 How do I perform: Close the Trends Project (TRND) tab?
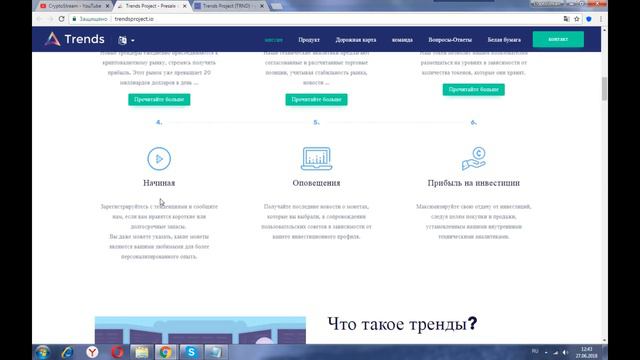click(262, 6)
